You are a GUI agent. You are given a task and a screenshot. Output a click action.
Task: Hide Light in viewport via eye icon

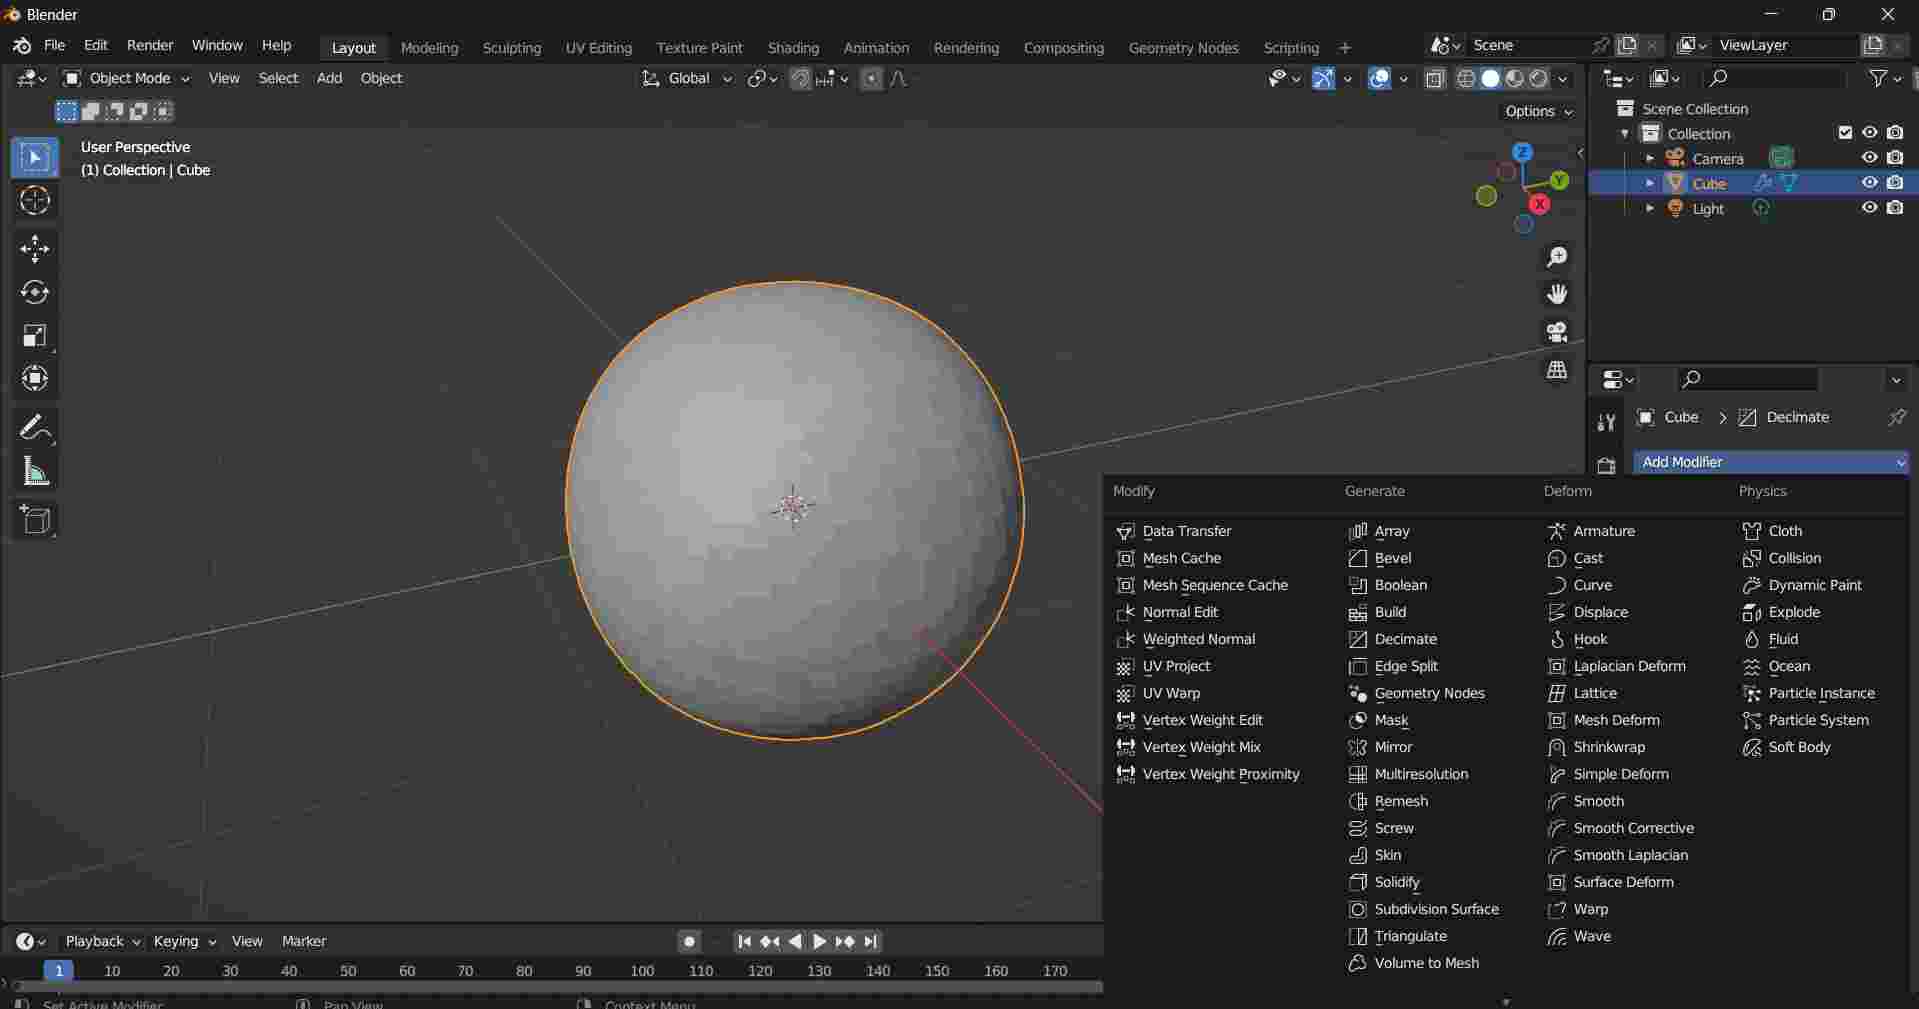pos(1869,208)
